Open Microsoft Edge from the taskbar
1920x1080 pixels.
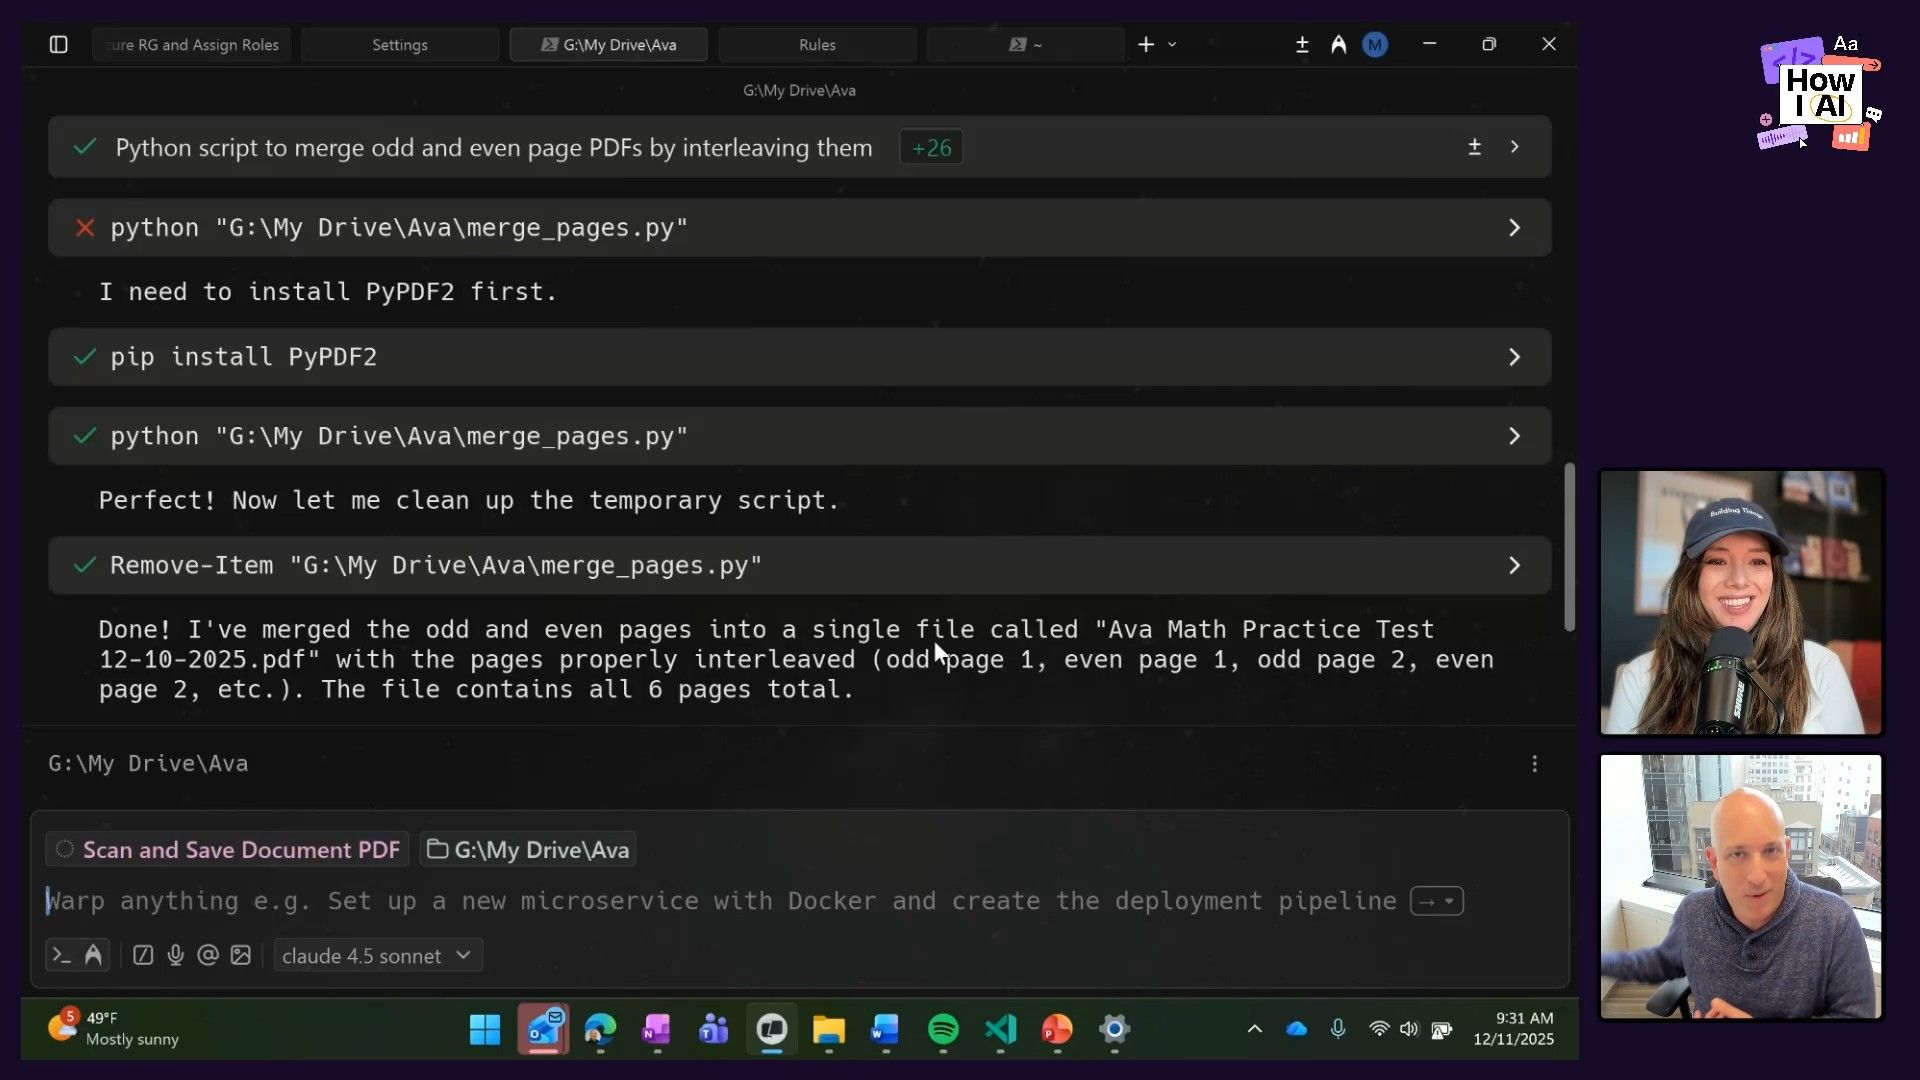(600, 1029)
